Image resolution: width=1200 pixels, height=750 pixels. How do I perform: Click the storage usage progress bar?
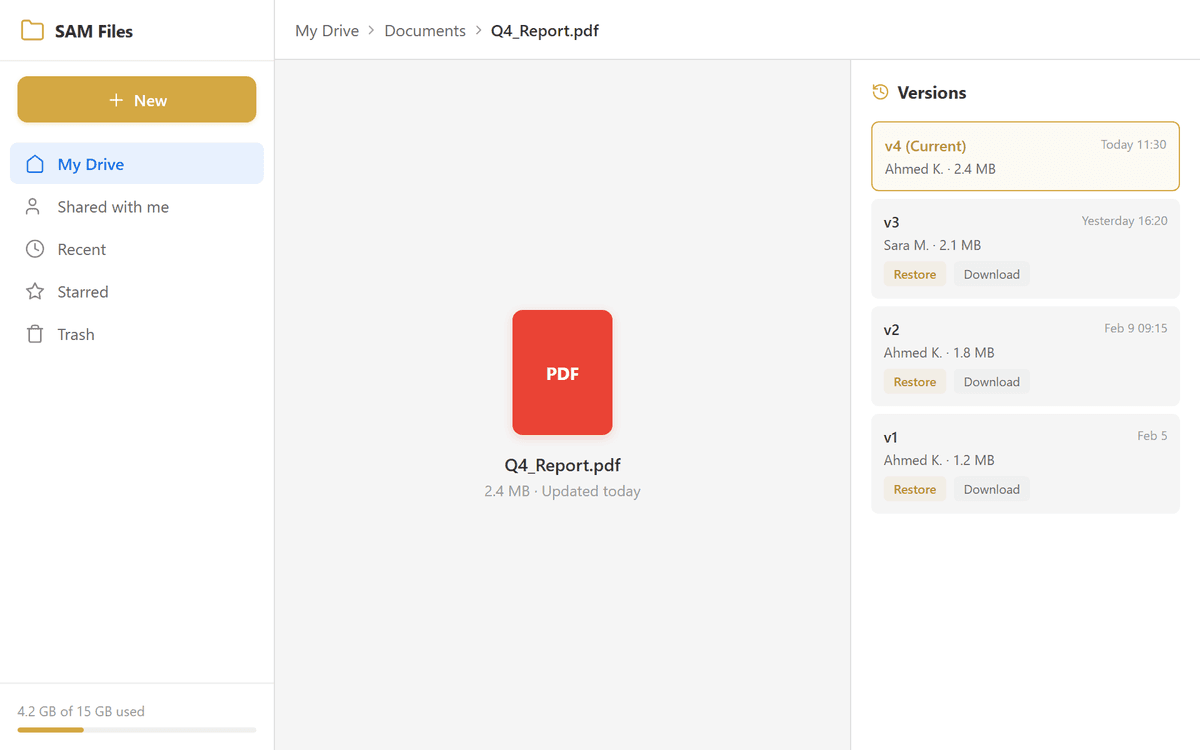(x=136, y=730)
